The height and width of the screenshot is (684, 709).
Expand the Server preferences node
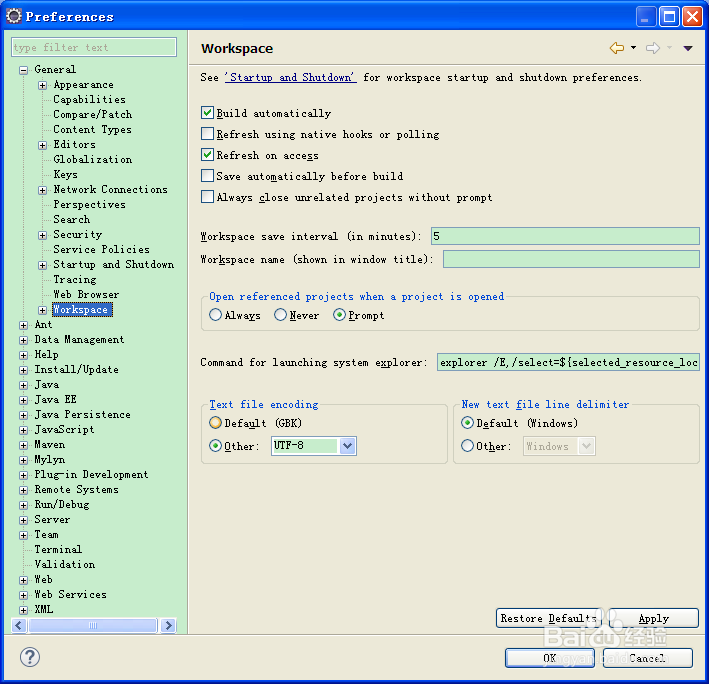coord(24,520)
